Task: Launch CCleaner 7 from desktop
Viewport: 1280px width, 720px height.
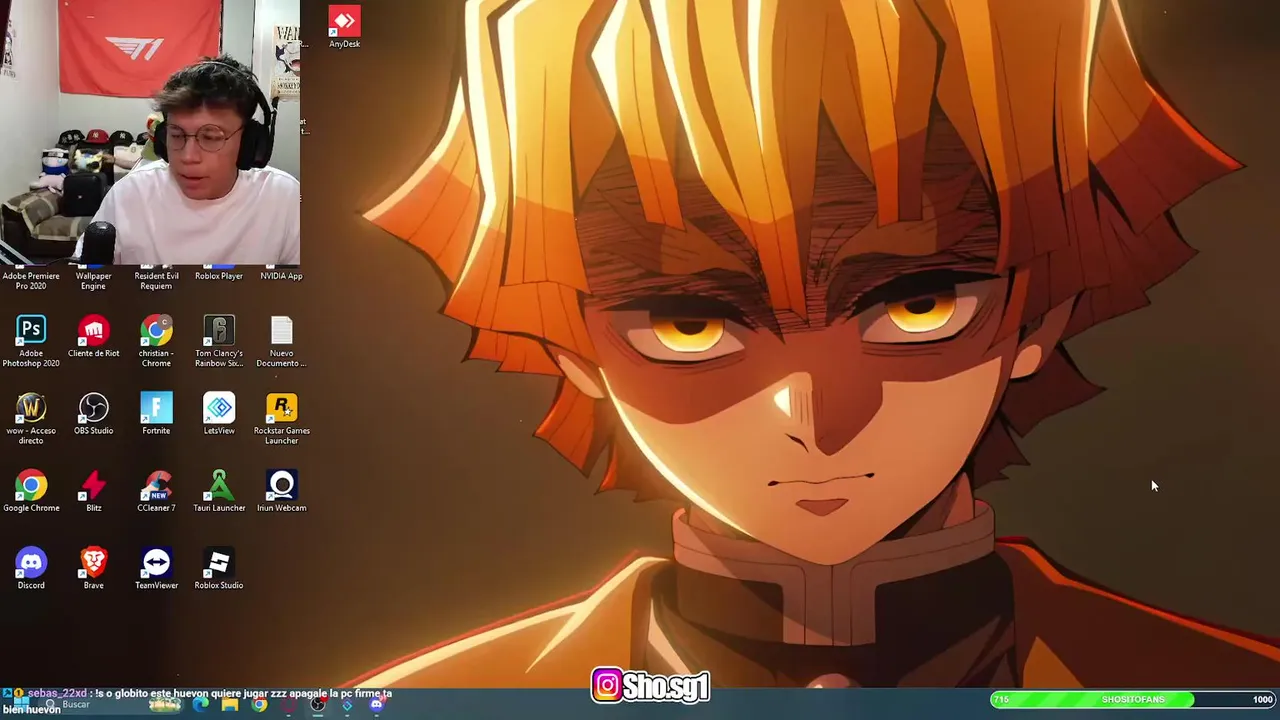Action: (156, 492)
